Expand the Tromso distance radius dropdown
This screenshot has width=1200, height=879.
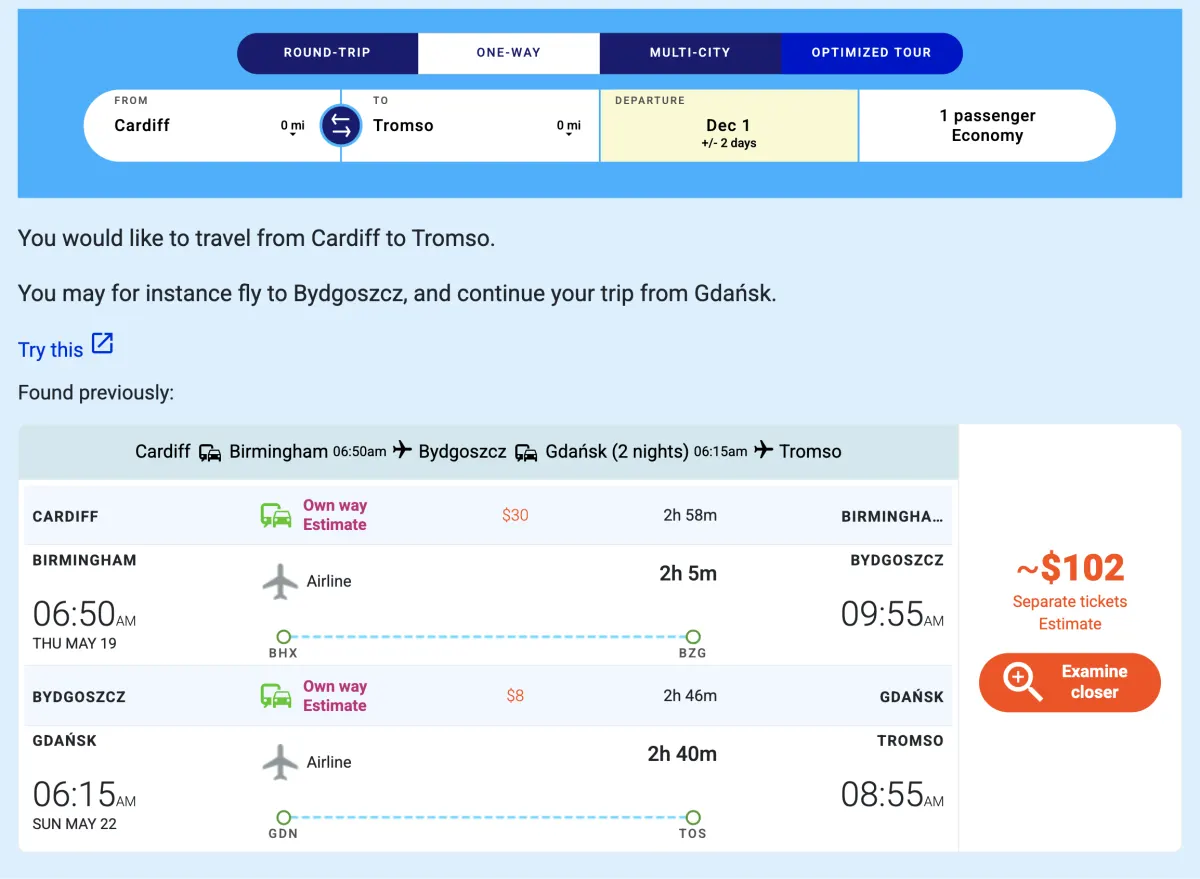(568, 127)
